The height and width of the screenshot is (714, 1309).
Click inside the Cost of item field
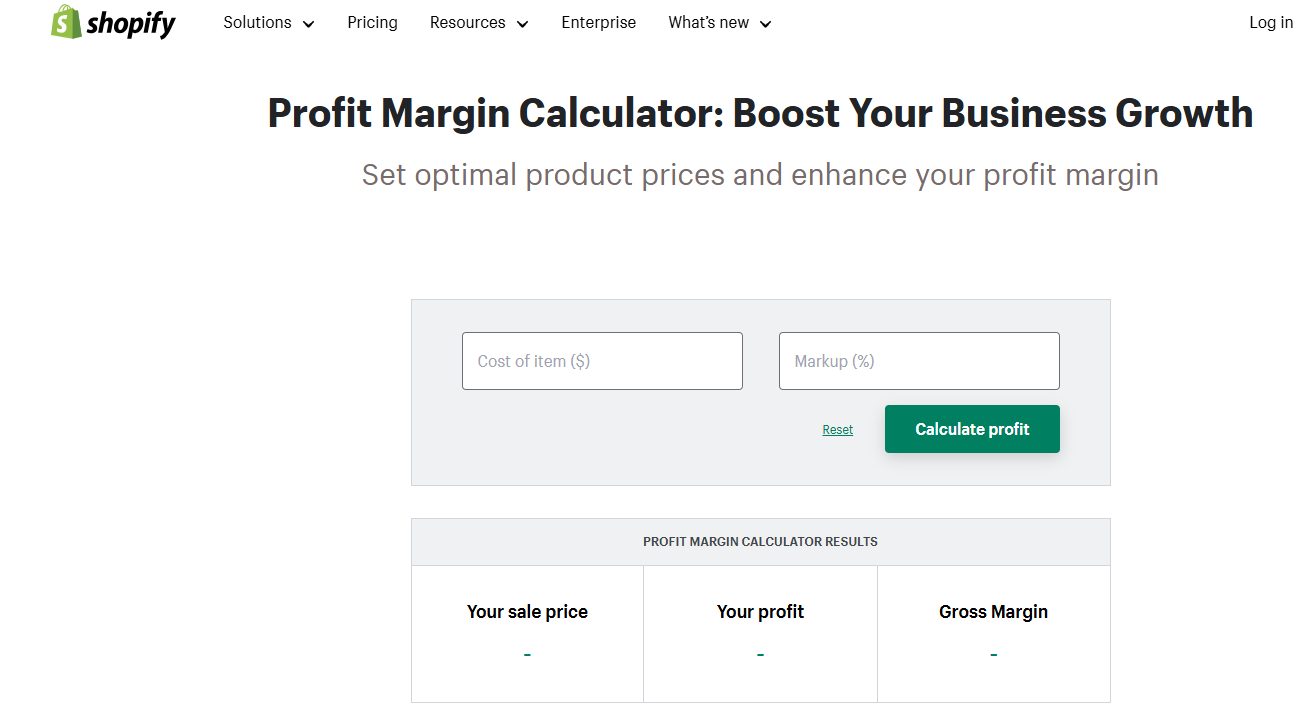(x=601, y=360)
